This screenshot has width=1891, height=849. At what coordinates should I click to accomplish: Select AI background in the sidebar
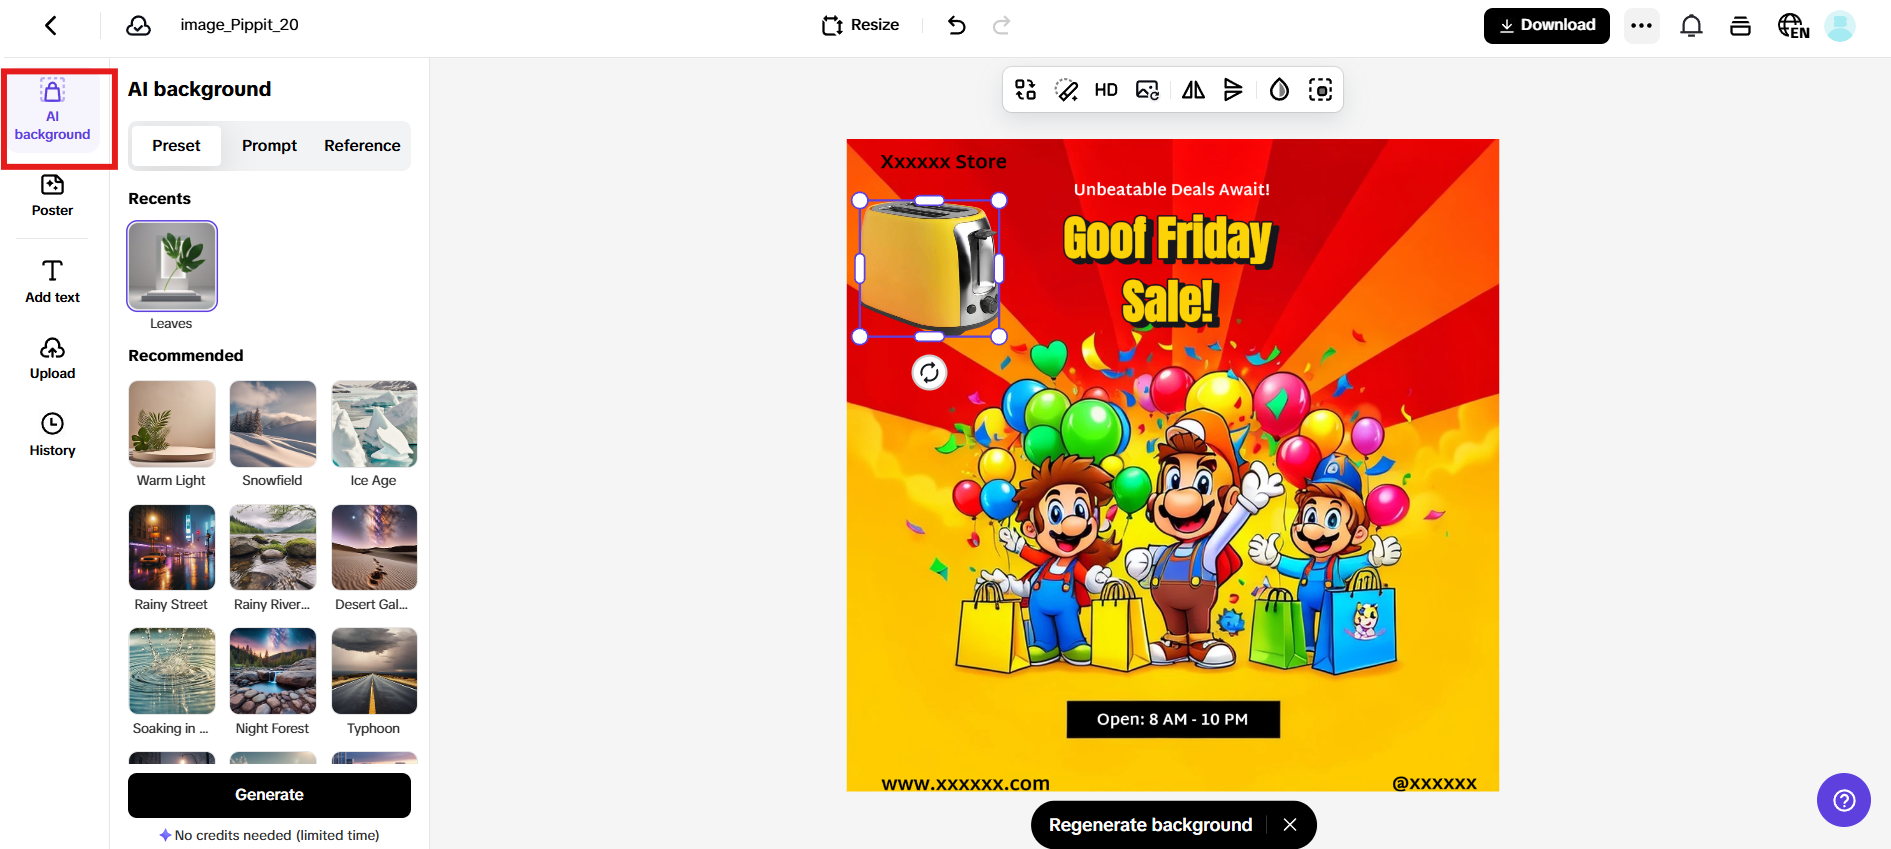(53, 111)
